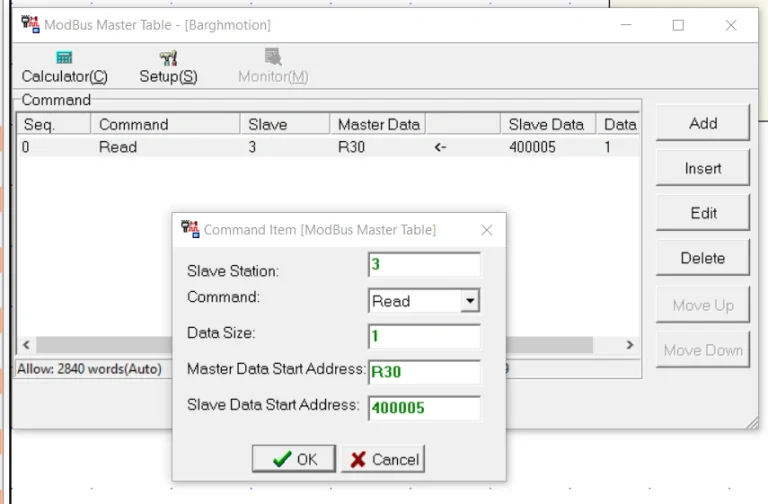The width and height of the screenshot is (768, 504).
Task: Click the Command column header
Action: click(x=166, y=124)
